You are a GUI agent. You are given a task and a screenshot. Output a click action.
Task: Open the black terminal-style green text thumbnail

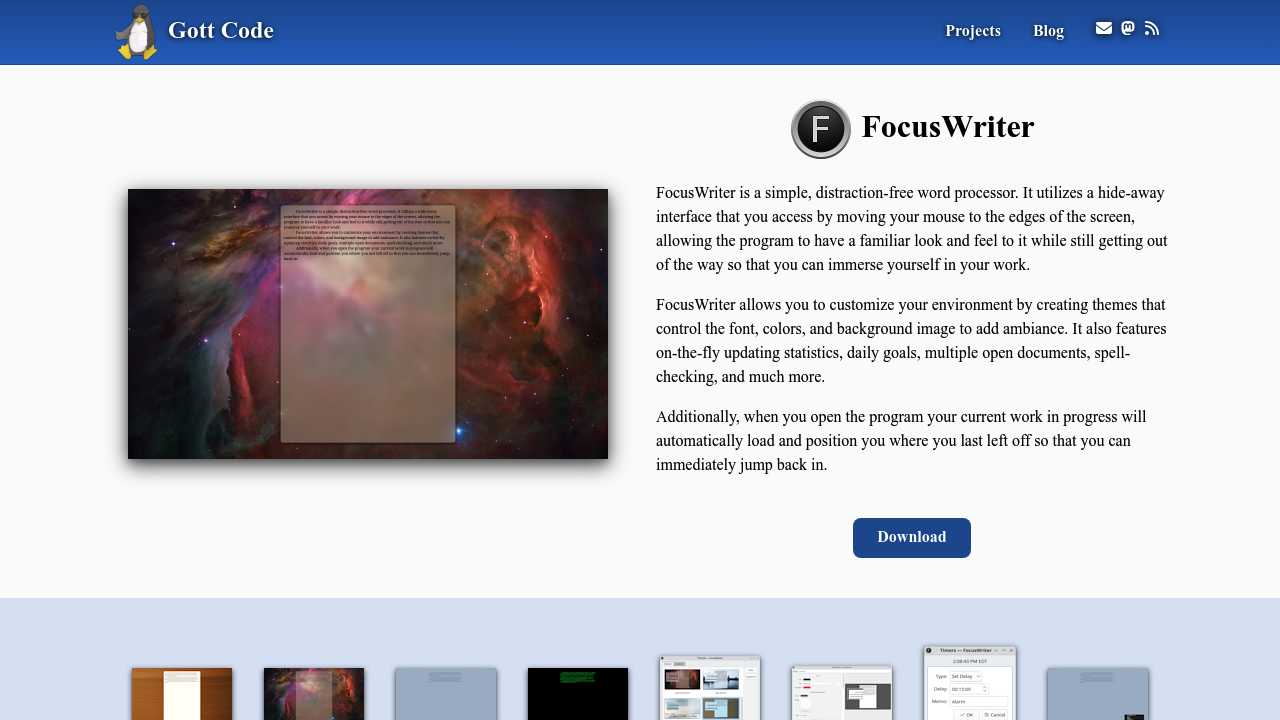point(578,694)
